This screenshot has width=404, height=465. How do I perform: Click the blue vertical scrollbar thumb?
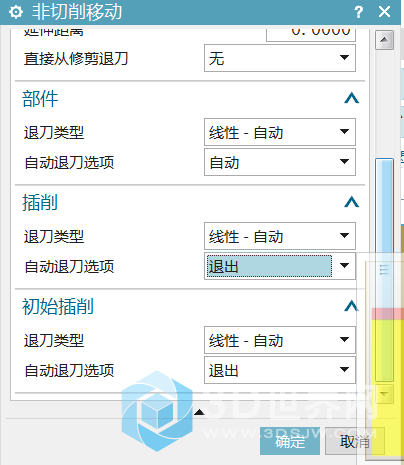coord(384,269)
